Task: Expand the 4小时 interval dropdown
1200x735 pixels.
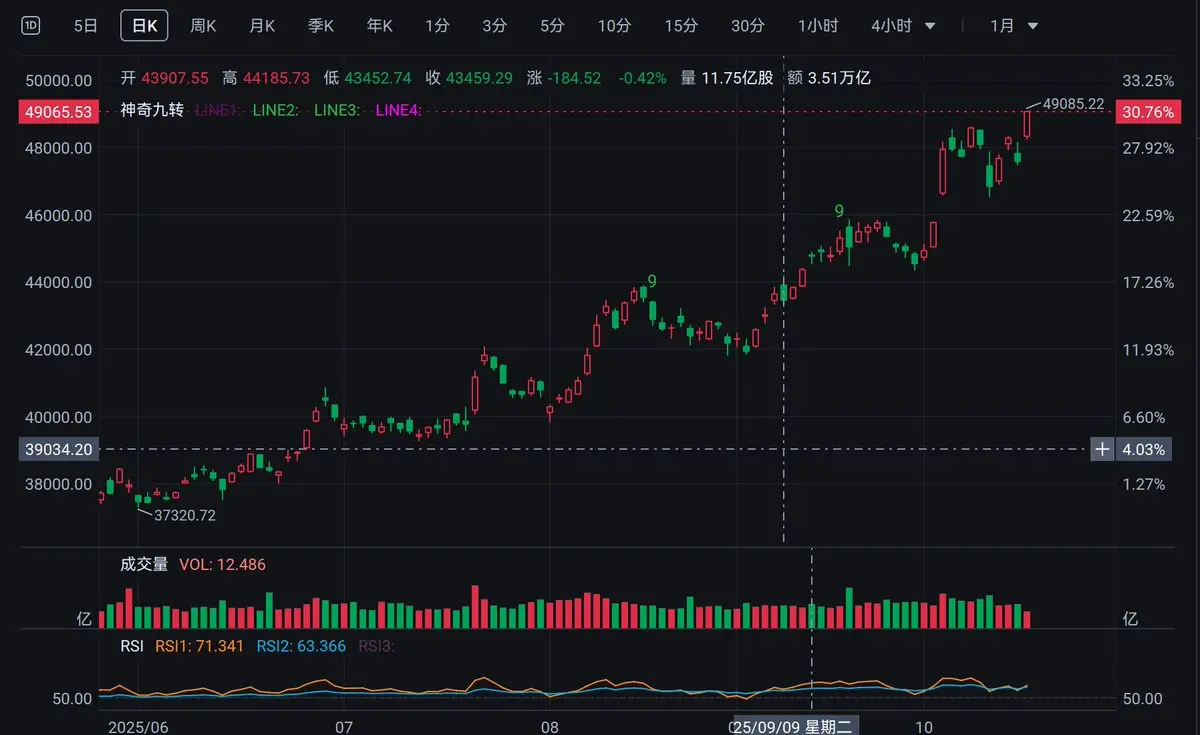Action: coord(903,26)
